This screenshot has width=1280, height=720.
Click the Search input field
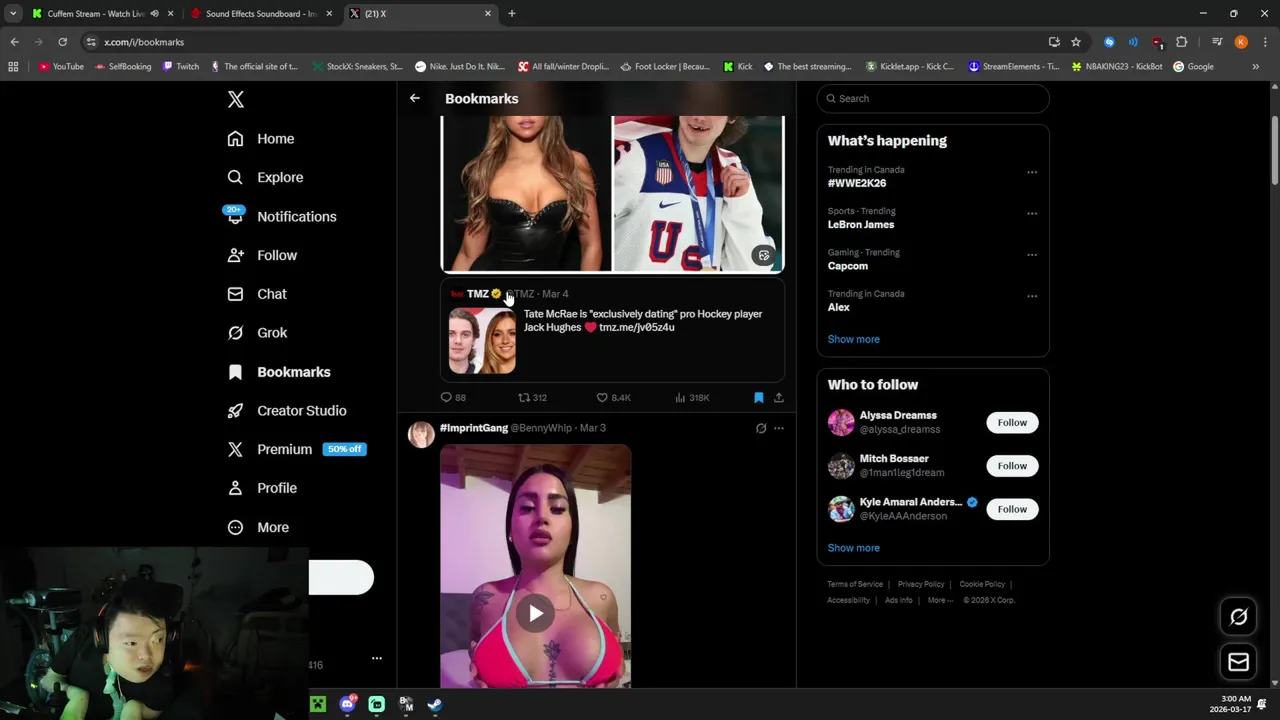coord(933,98)
